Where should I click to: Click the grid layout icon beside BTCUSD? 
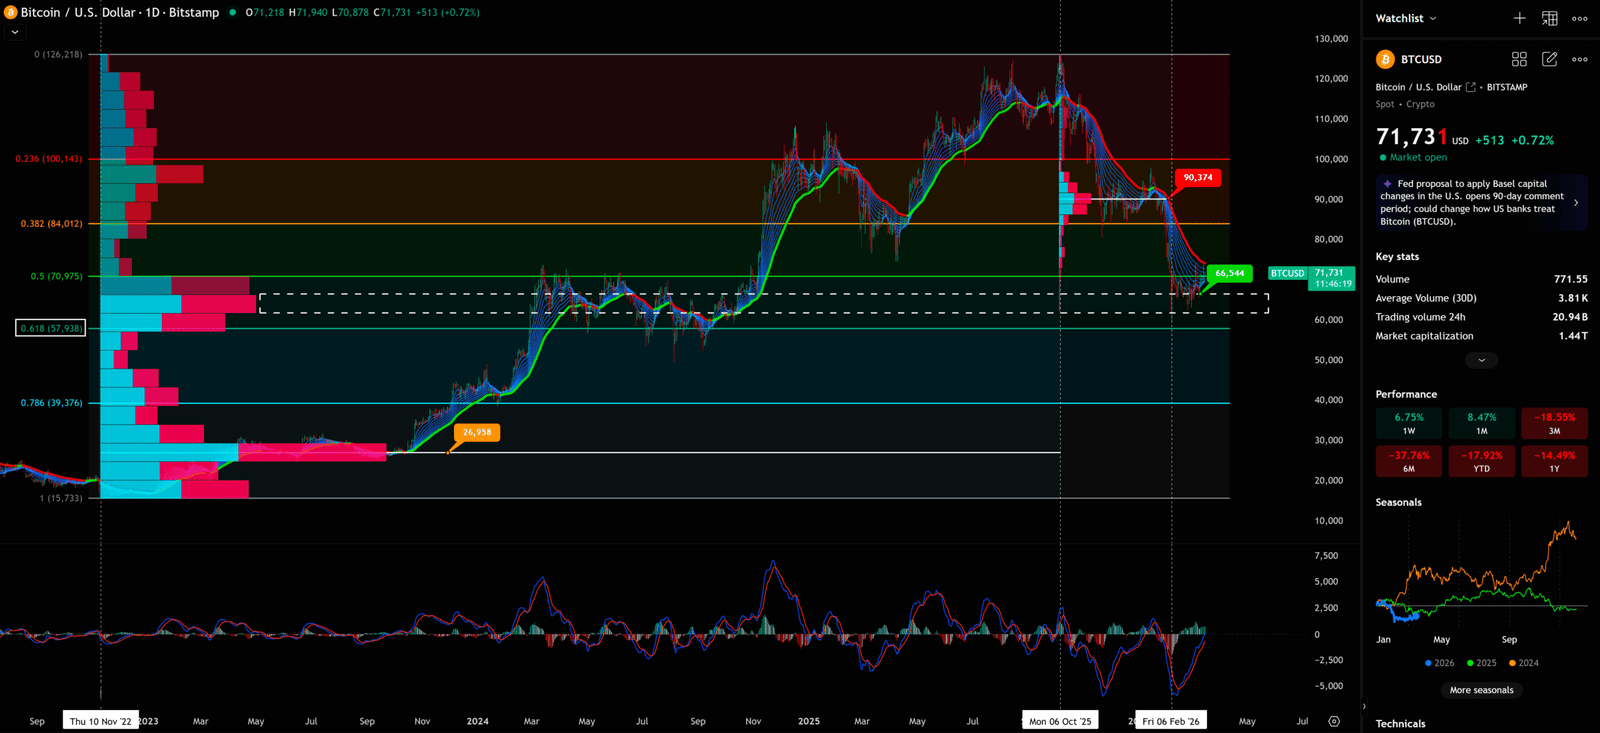1519,59
